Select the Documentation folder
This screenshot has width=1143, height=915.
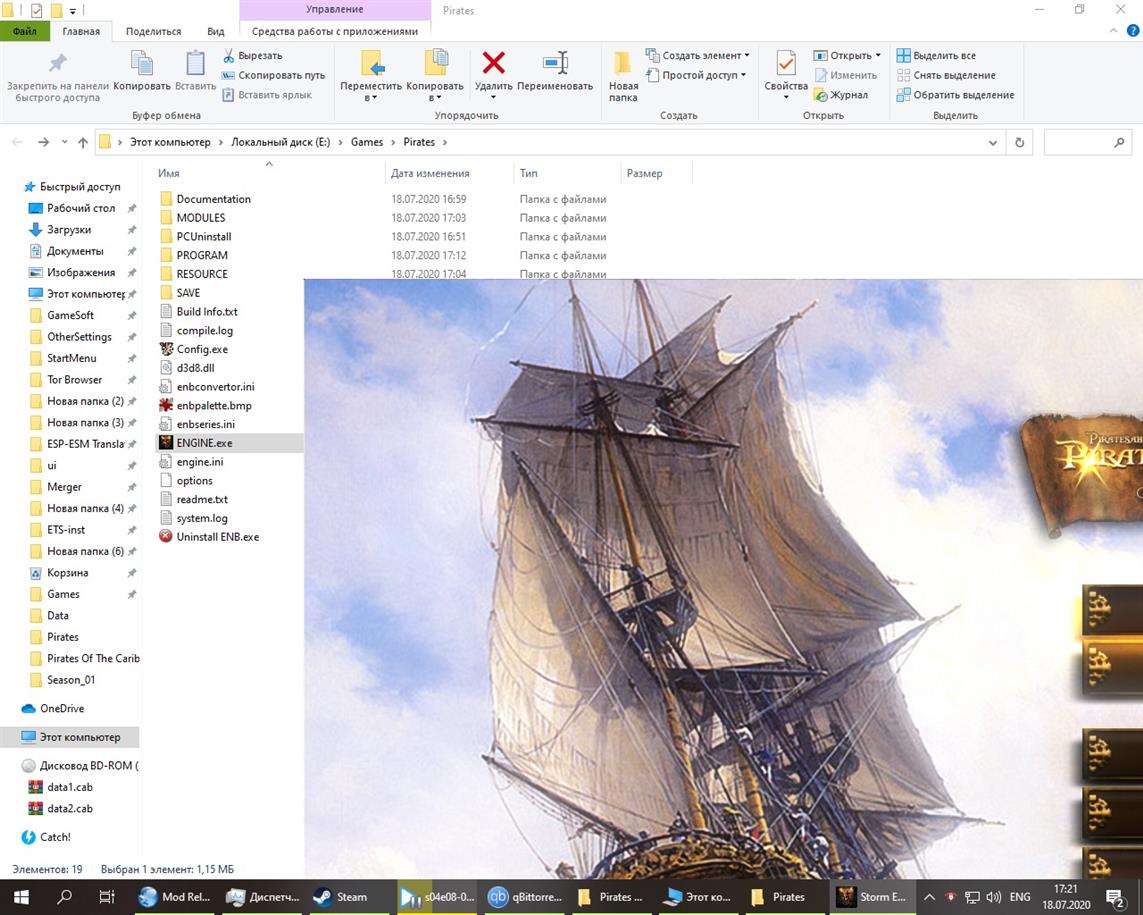(x=214, y=199)
